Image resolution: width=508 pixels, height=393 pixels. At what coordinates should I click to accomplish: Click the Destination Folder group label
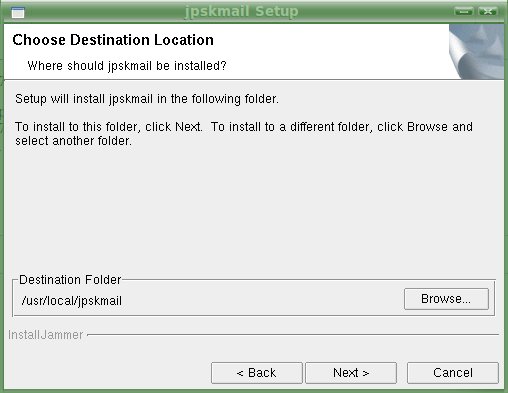click(x=70, y=280)
